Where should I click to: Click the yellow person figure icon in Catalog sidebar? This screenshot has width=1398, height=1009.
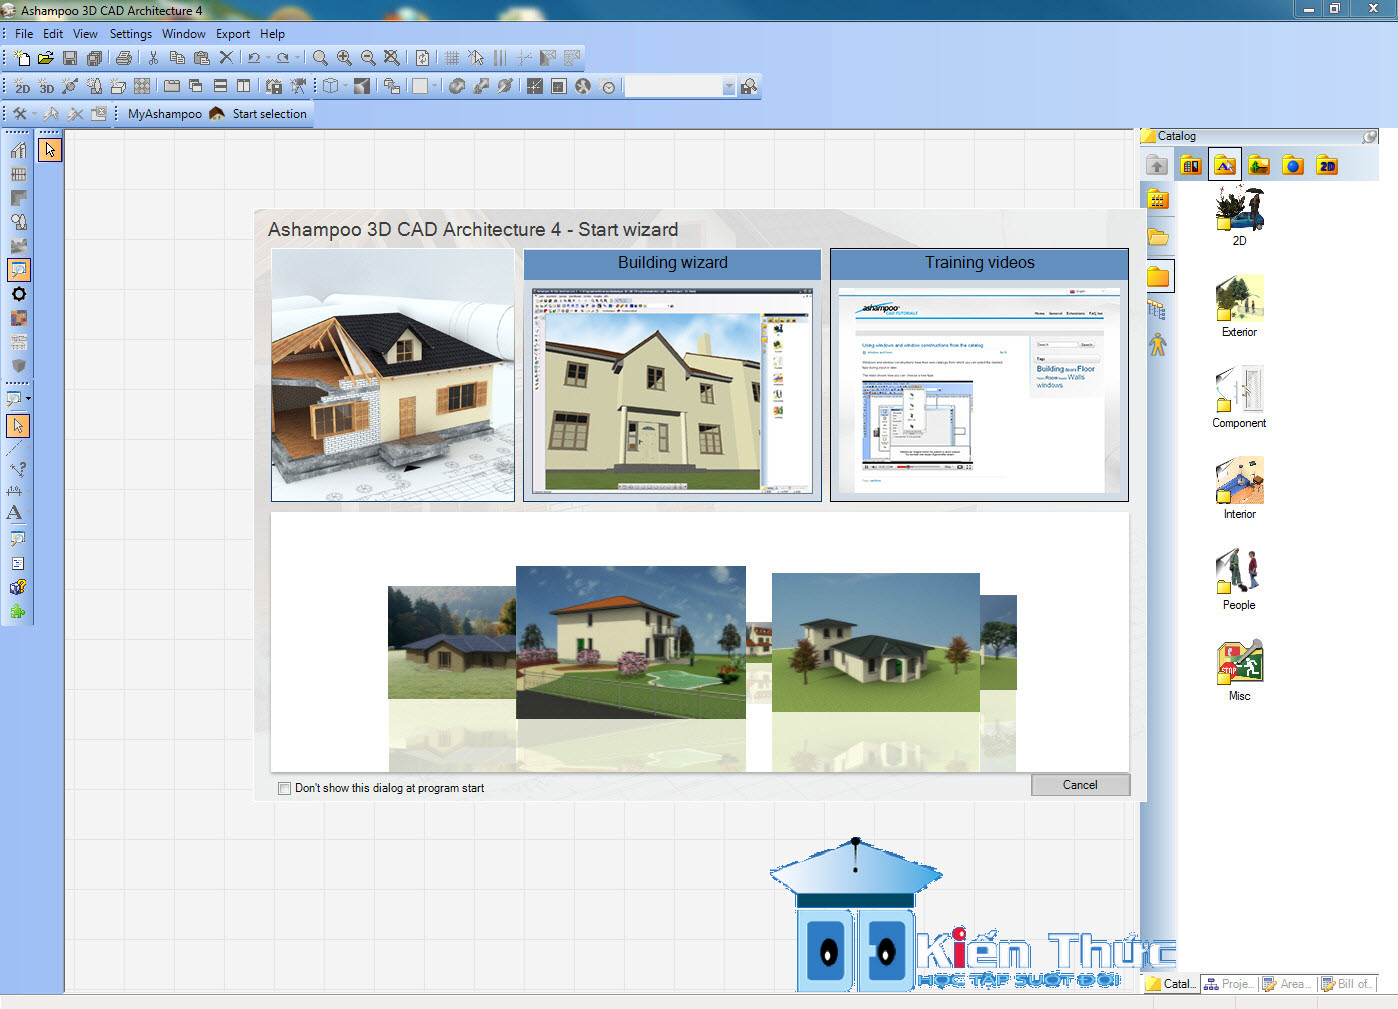[x=1157, y=345]
